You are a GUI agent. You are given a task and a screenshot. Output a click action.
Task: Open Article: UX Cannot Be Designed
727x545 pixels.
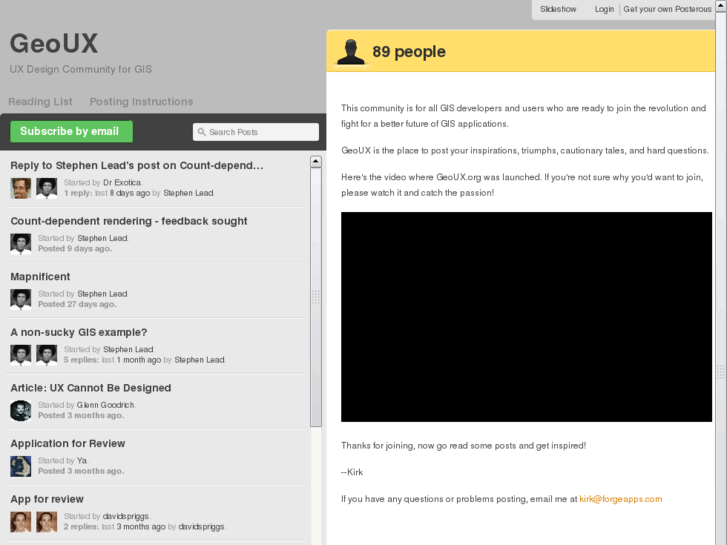click(x=91, y=388)
